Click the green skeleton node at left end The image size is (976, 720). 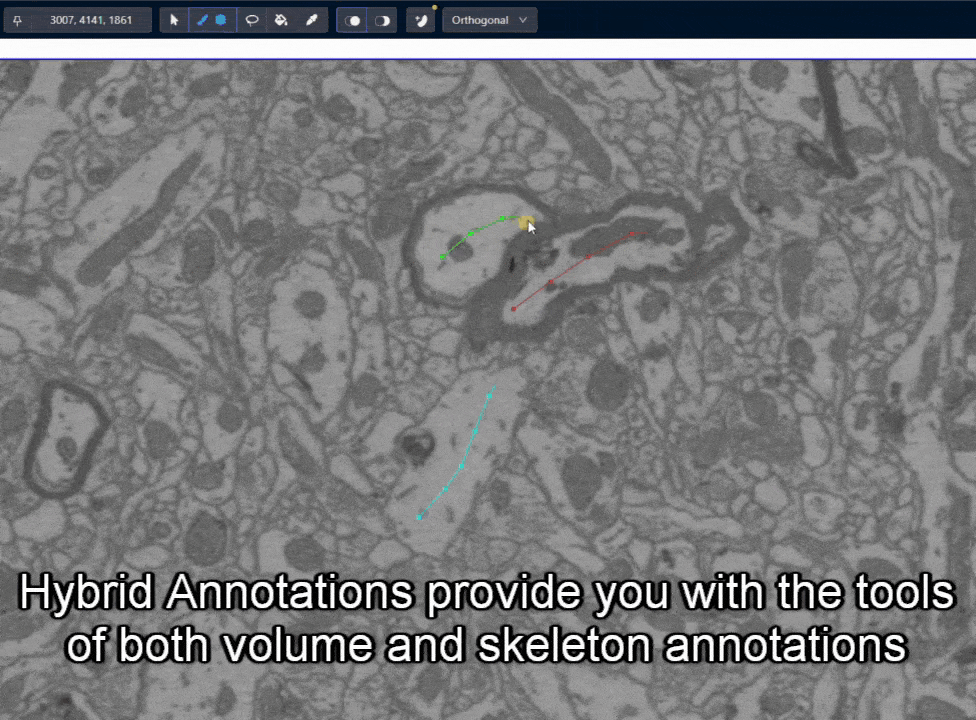(x=443, y=257)
